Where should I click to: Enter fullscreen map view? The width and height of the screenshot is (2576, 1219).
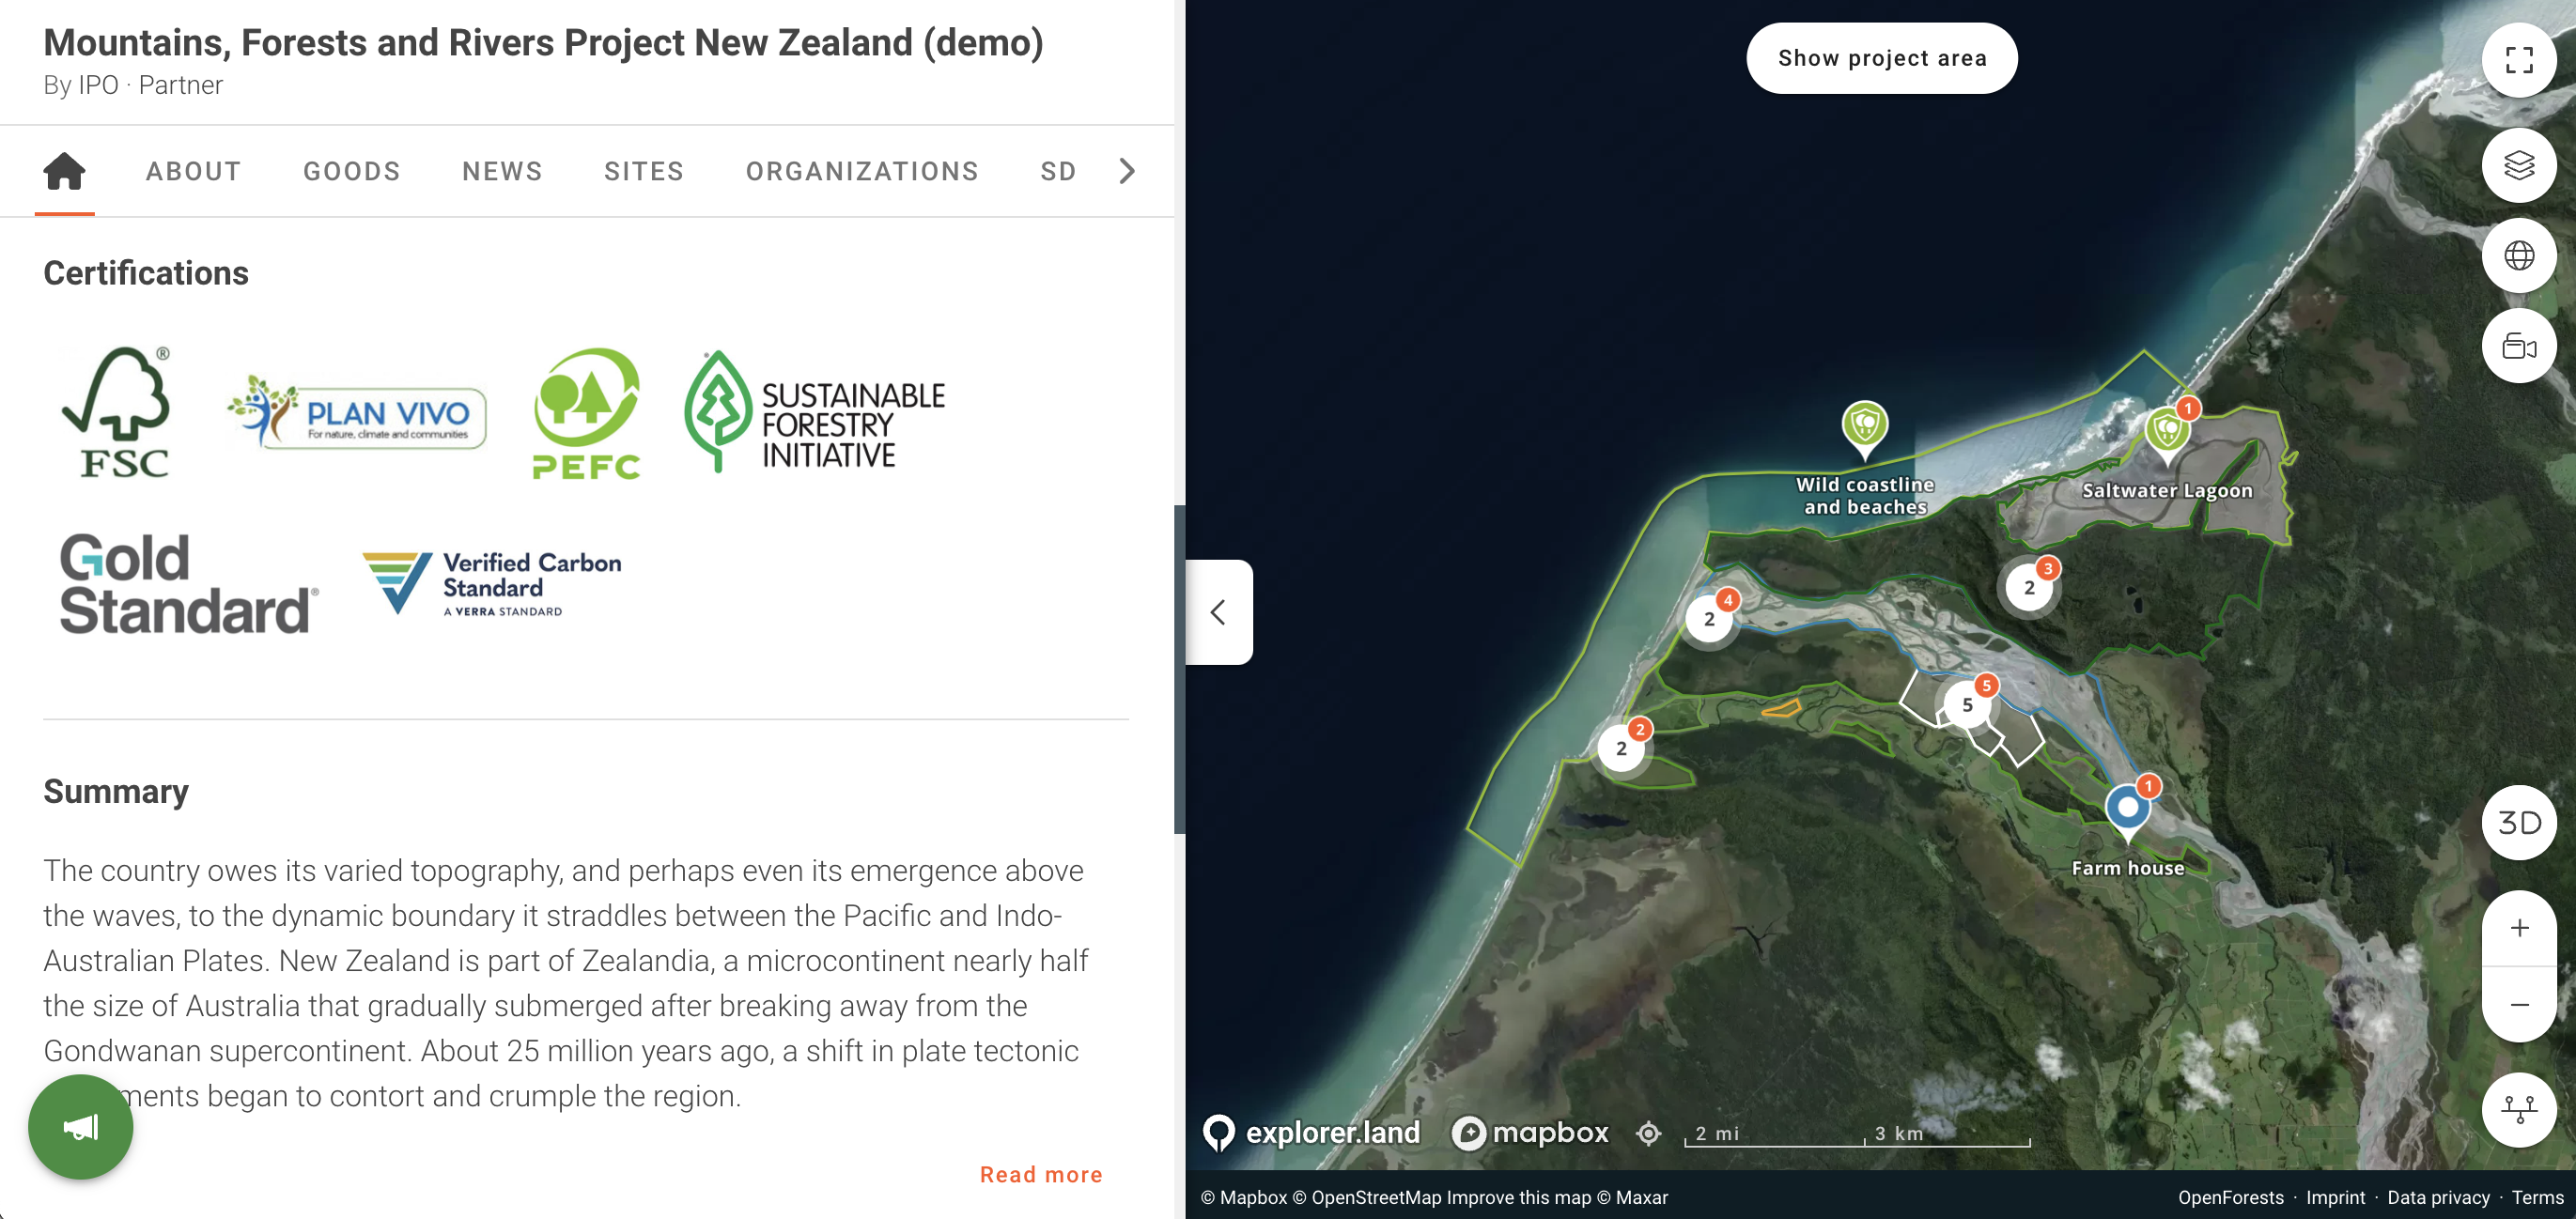(2518, 60)
